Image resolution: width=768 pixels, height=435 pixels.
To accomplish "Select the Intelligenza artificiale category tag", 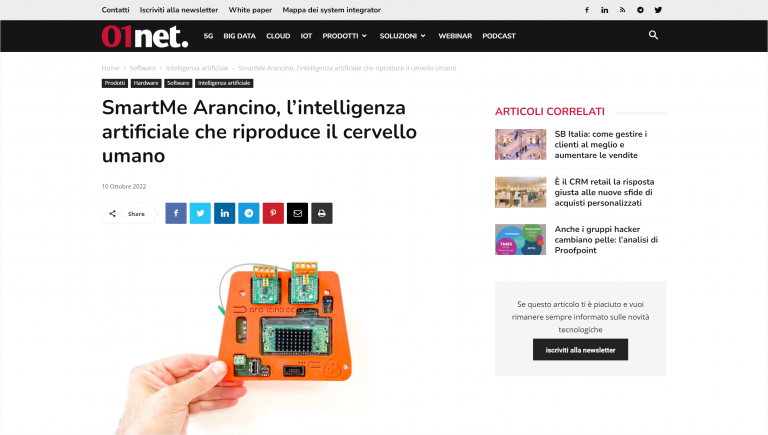I will (x=224, y=83).
